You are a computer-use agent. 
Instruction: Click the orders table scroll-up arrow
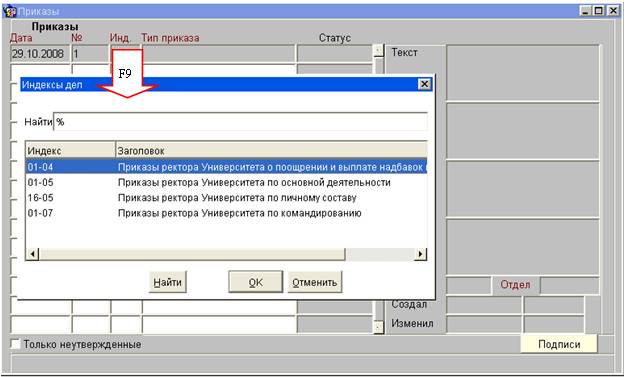(378, 50)
